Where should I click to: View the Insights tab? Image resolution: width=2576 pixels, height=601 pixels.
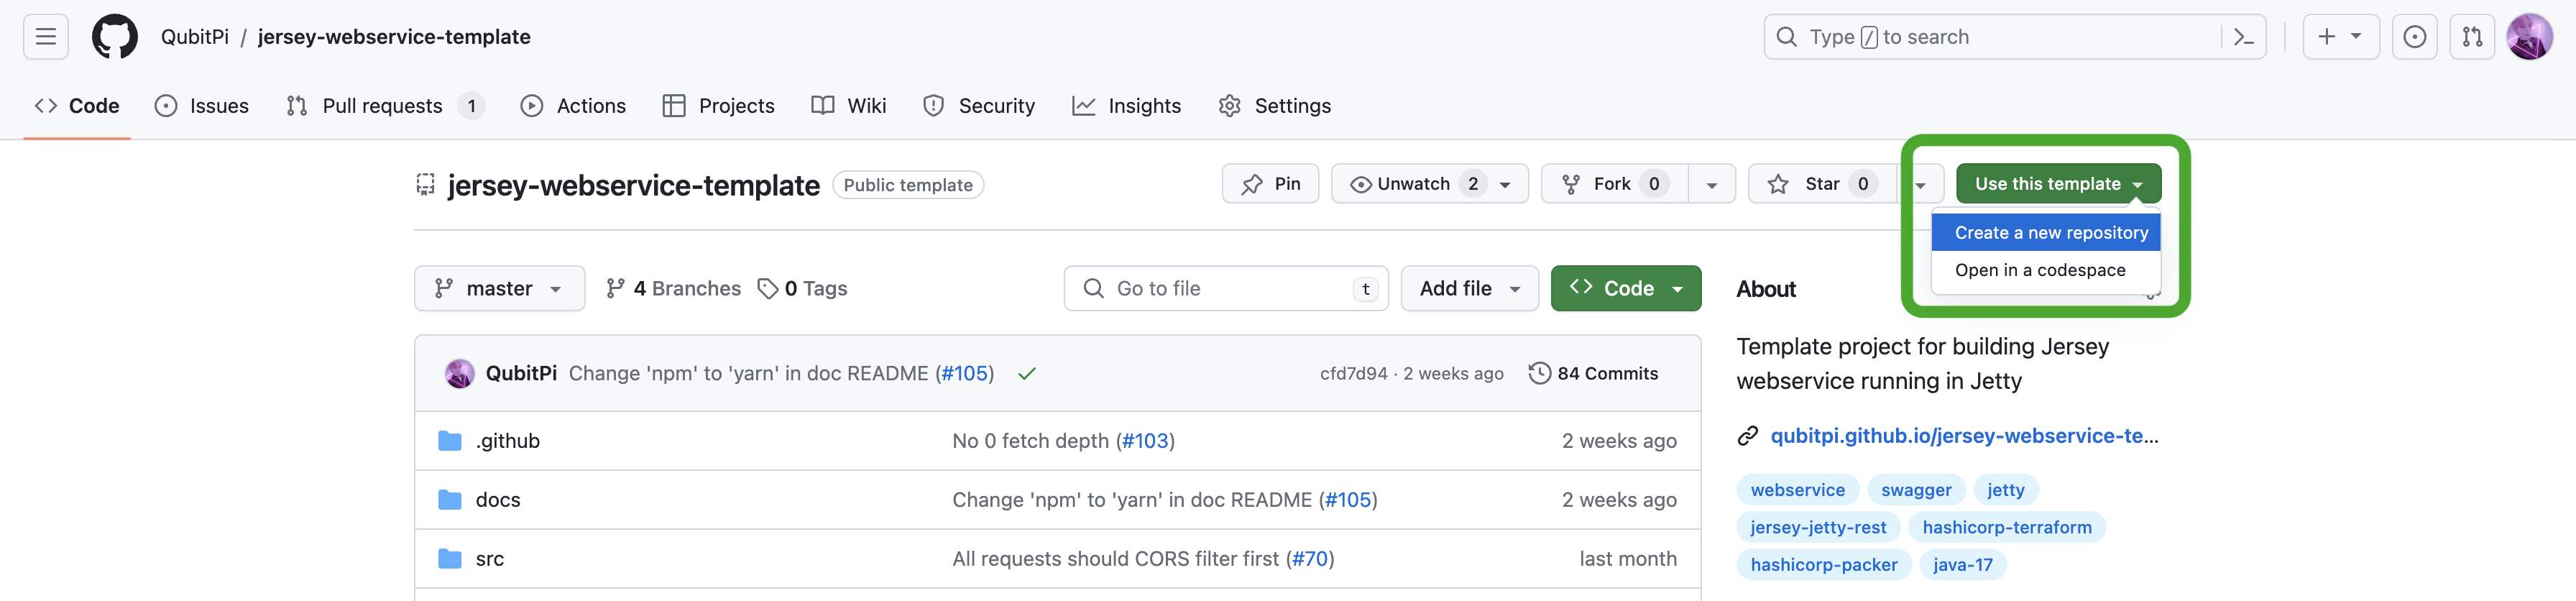click(1127, 106)
